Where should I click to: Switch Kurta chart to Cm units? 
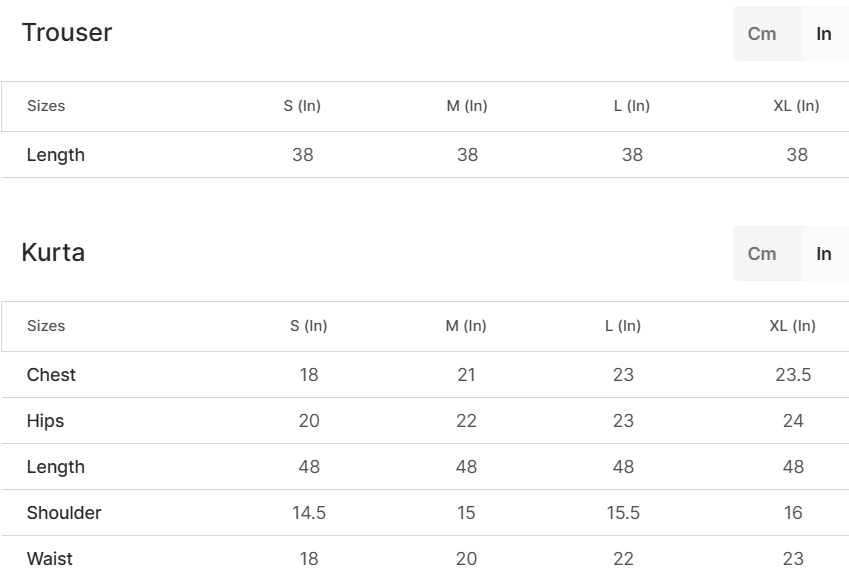(762, 253)
